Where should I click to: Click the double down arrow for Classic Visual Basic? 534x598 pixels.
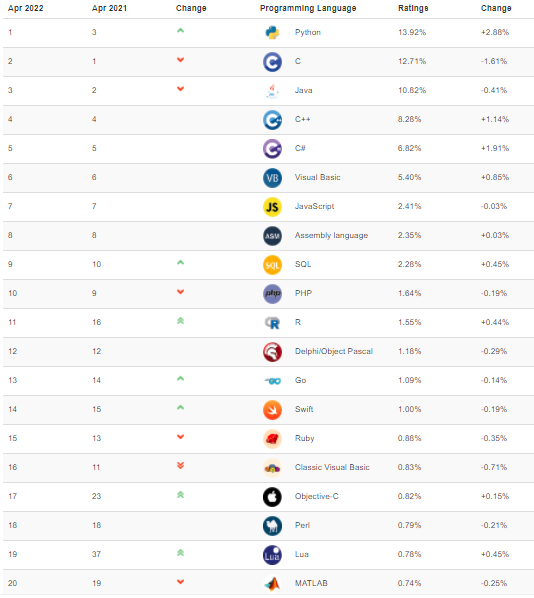click(x=180, y=465)
